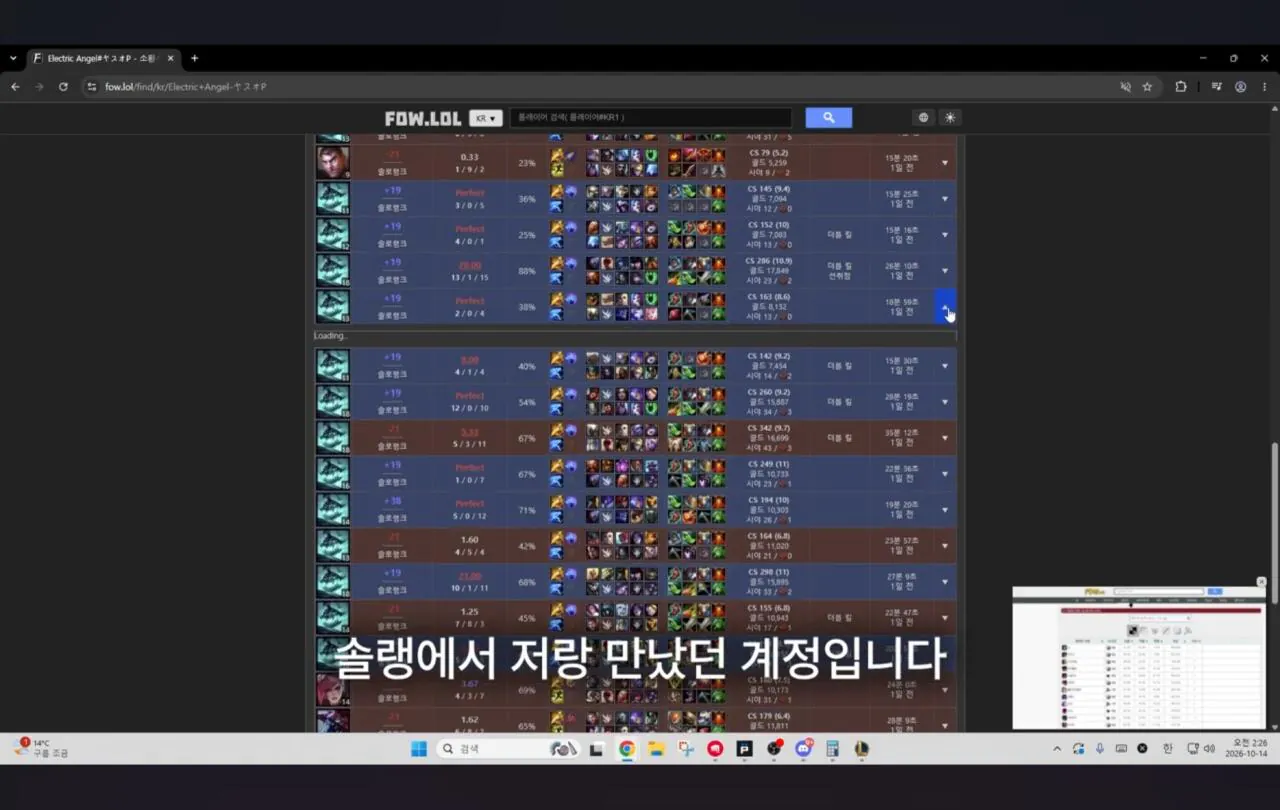The height and width of the screenshot is (810, 1280).
Task: Click champion portrait in 1/9/2 row
Action: [x=333, y=163]
